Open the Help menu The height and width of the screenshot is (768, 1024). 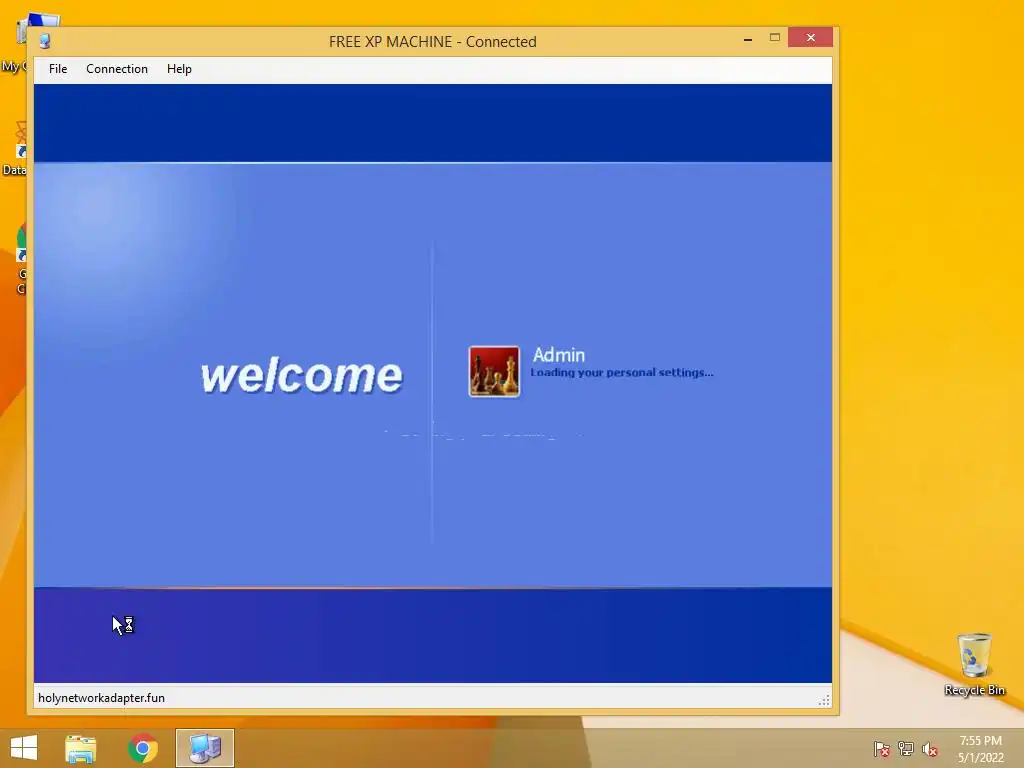pos(179,69)
